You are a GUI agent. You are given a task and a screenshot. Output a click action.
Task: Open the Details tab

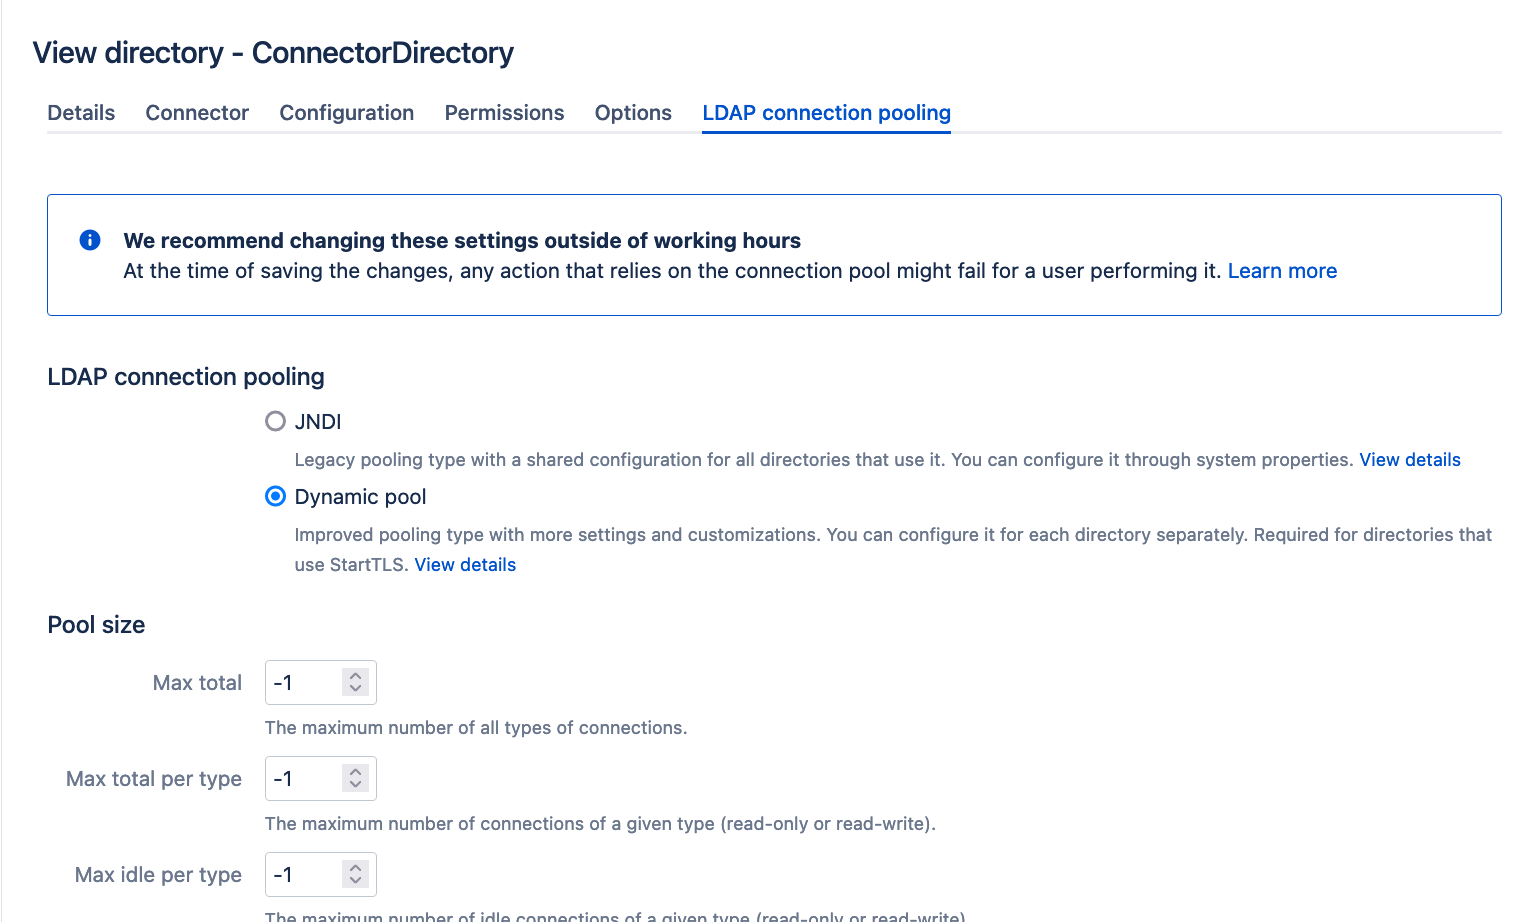(81, 113)
